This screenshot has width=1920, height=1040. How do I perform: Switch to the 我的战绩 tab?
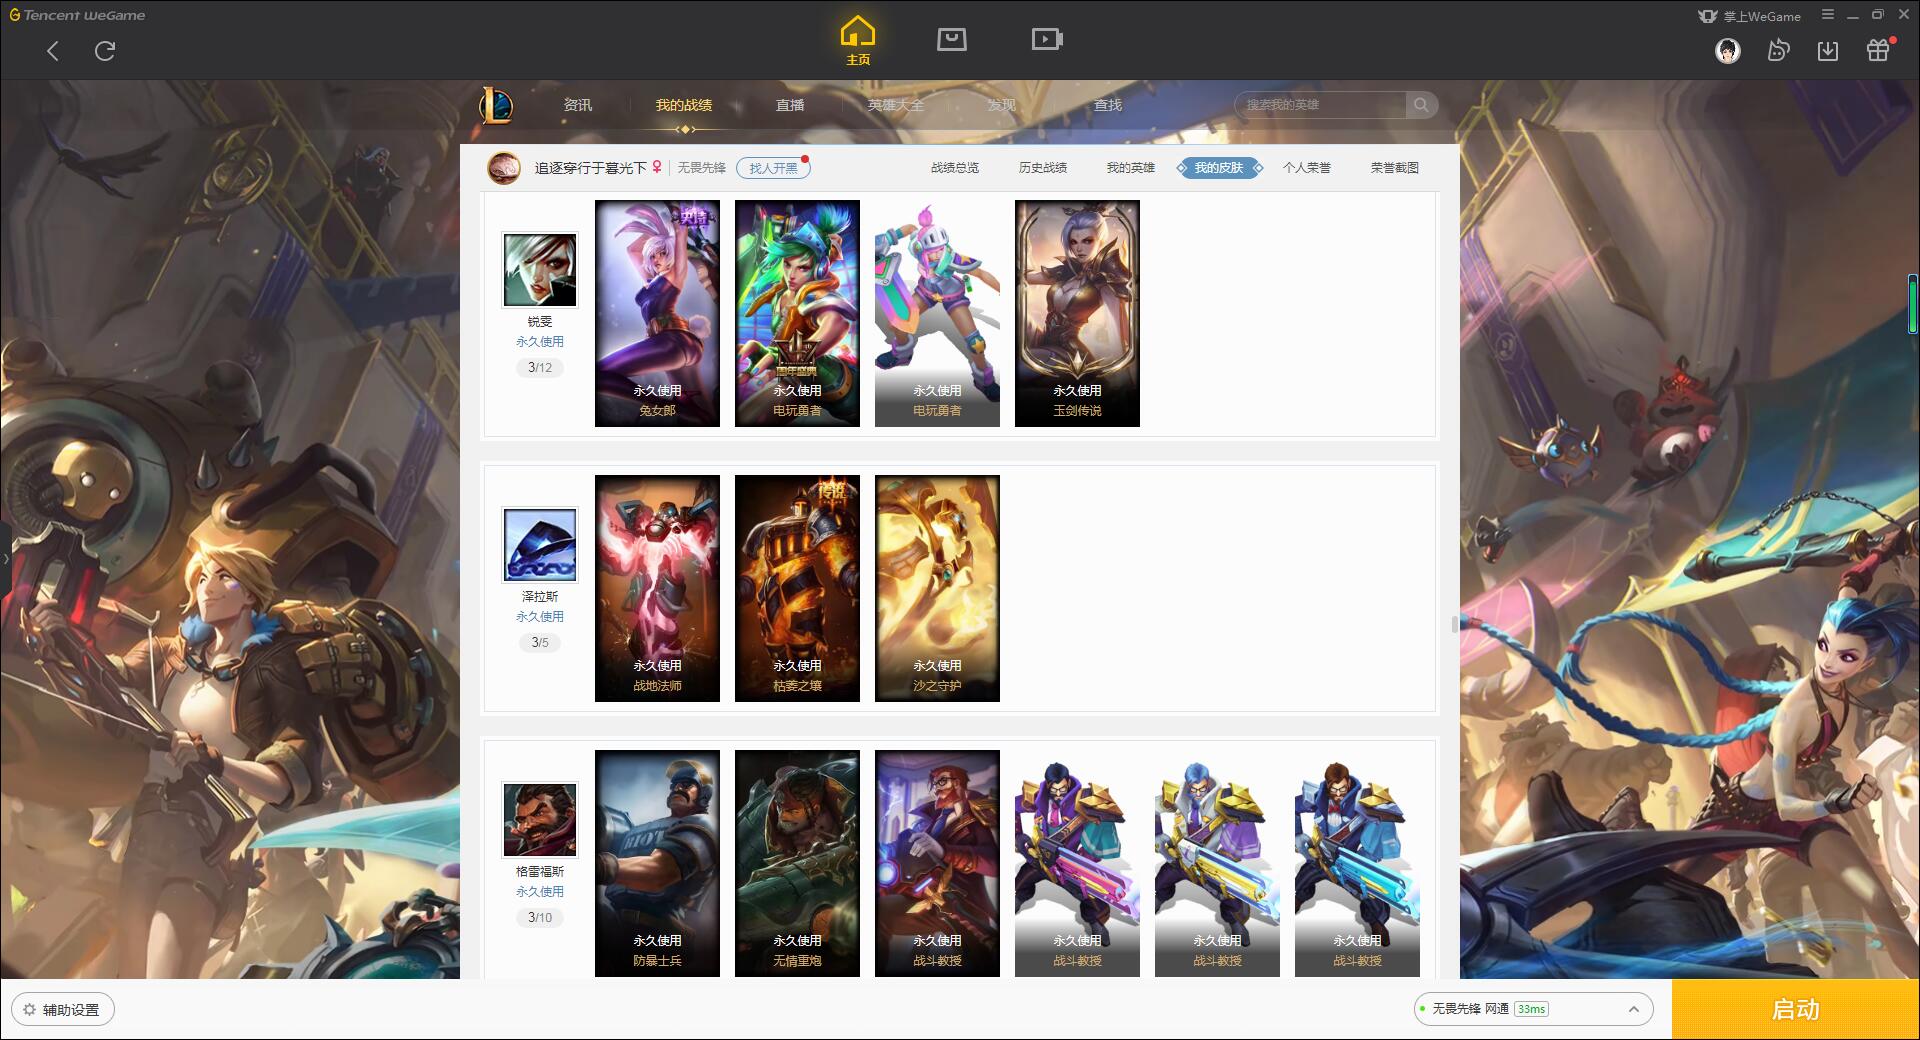[684, 105]
